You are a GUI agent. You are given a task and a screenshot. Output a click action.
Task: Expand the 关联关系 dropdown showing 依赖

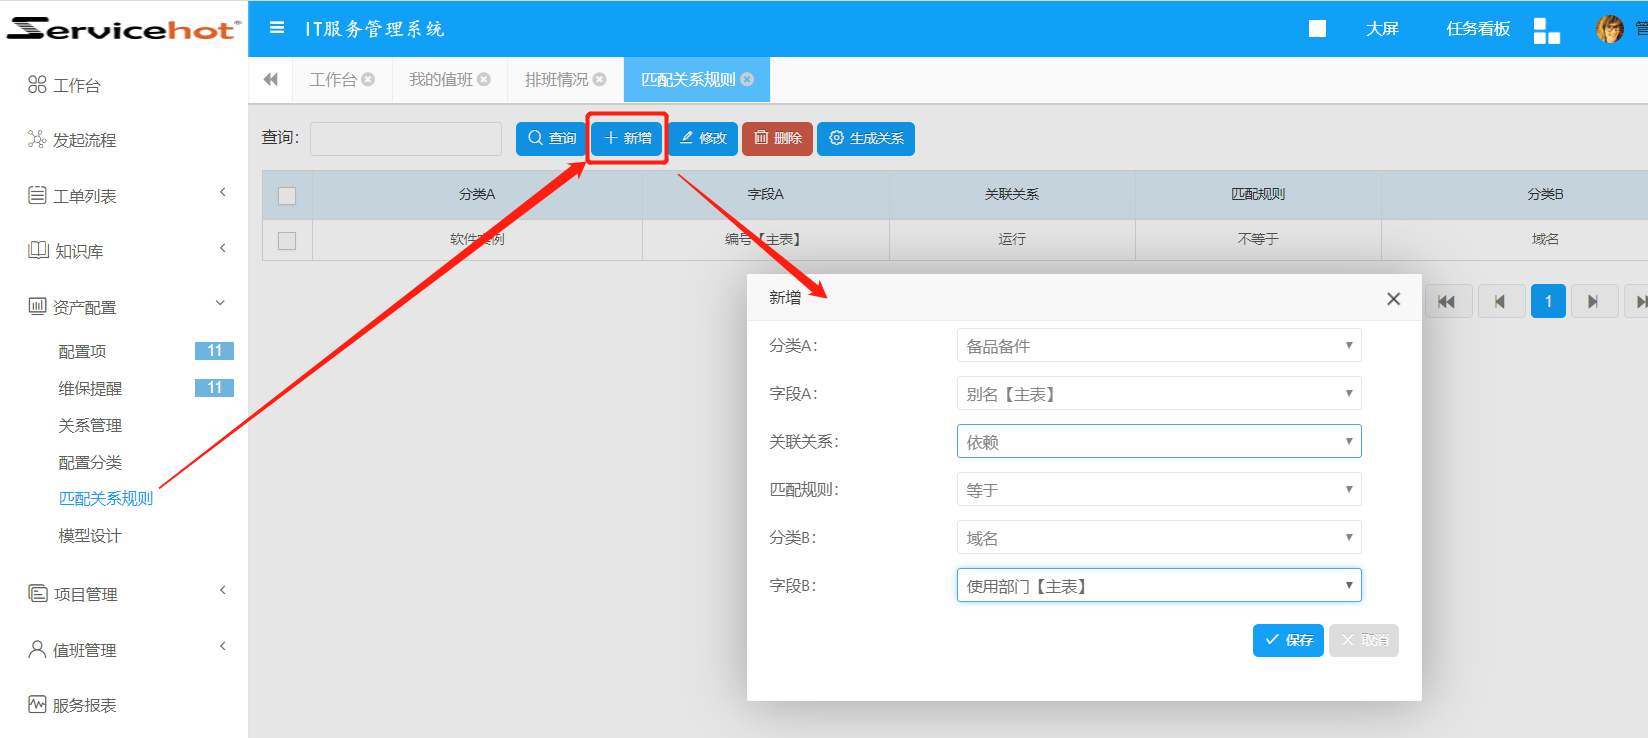(x=1158, y=442)
